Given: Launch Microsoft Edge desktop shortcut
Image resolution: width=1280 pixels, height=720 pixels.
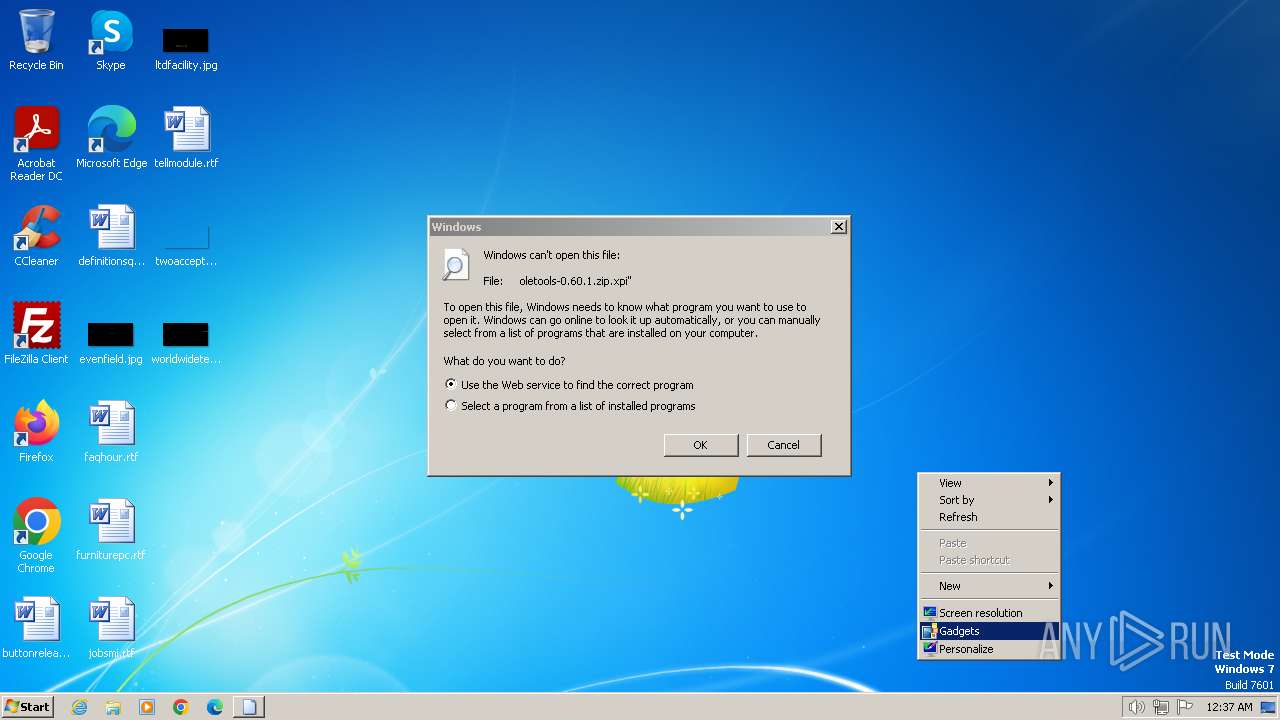Looking at the screenshot, I should click(x=111, y=138).
